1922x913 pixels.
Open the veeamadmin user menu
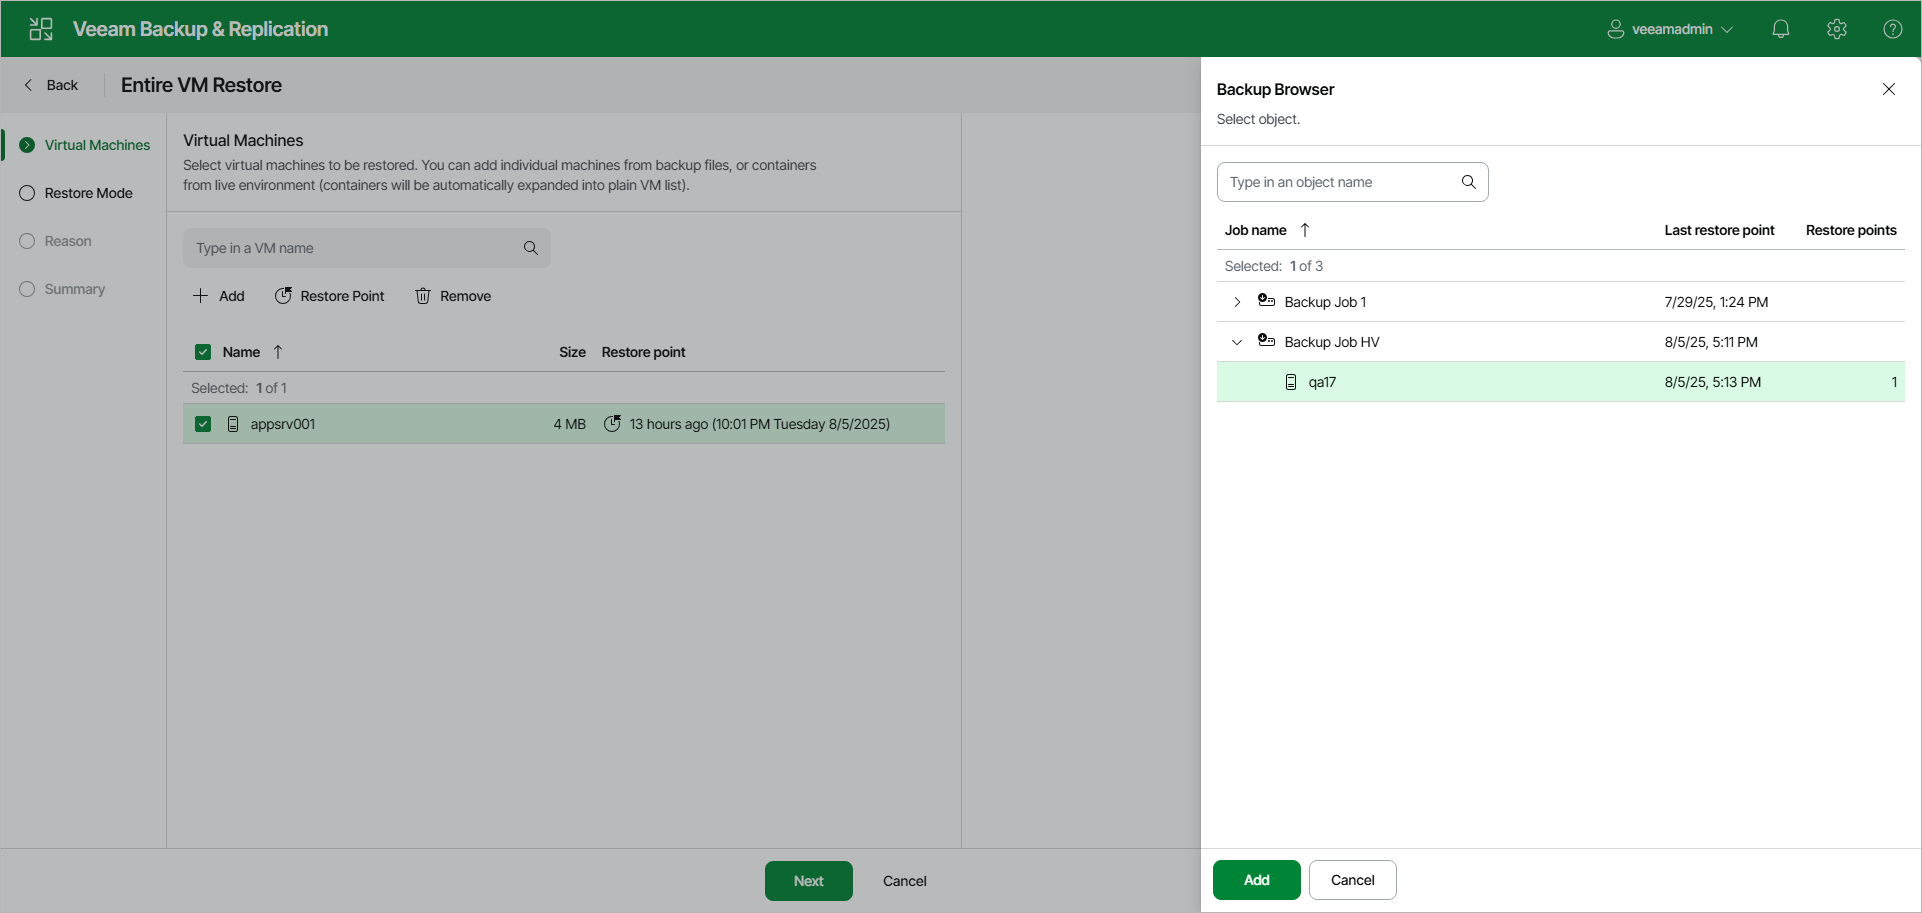coord(1670,29)
